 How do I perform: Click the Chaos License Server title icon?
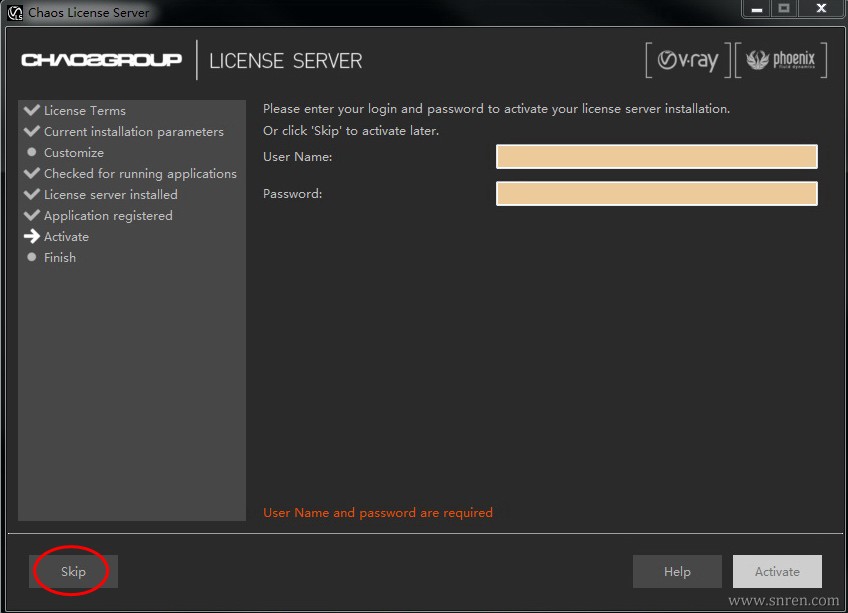(15, 12)
